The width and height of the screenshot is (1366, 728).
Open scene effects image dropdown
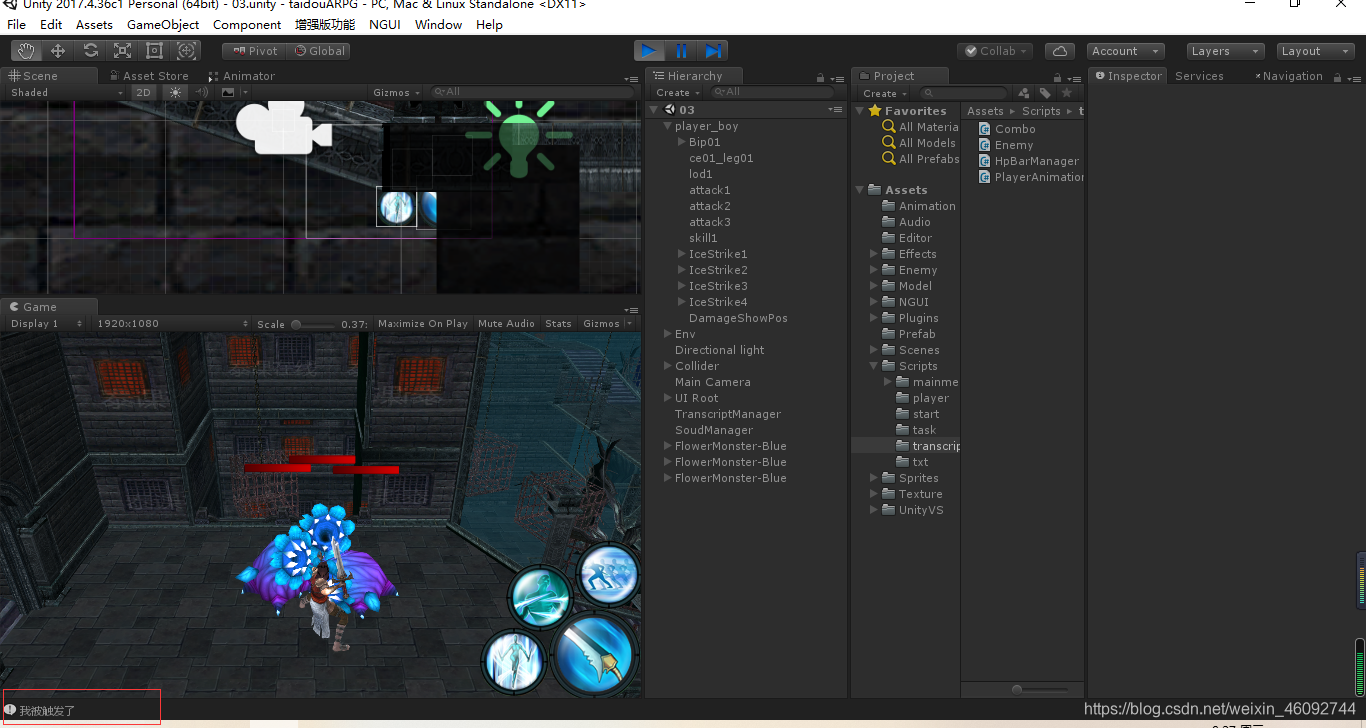click(233, 92)
